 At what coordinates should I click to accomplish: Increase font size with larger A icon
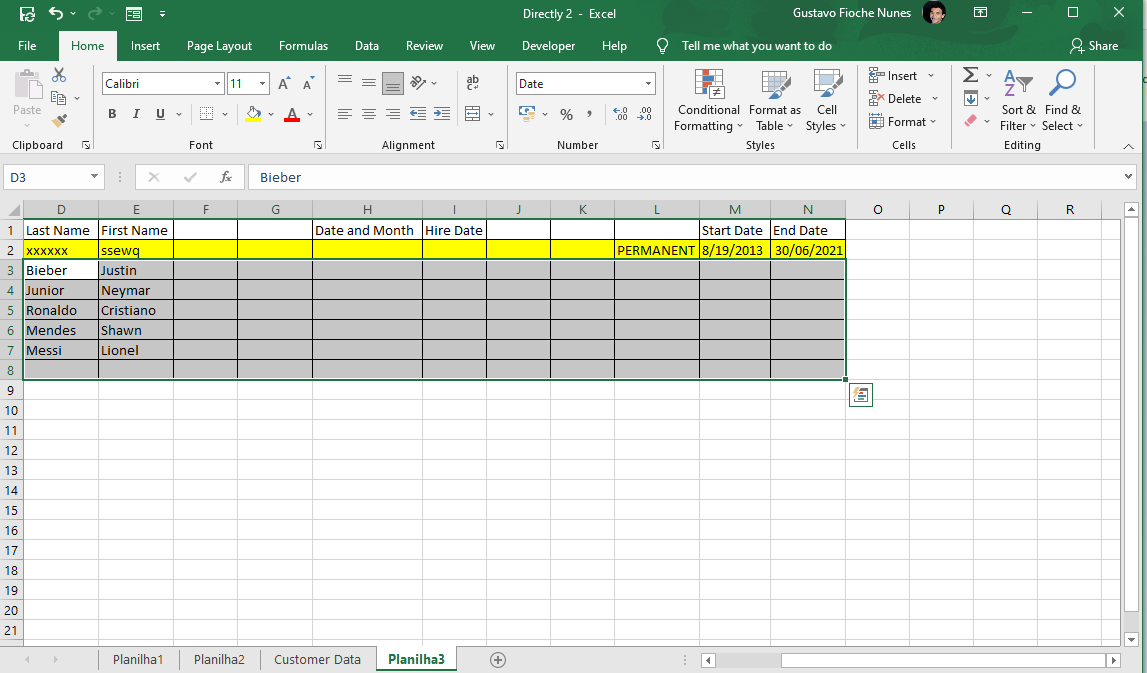285,83
